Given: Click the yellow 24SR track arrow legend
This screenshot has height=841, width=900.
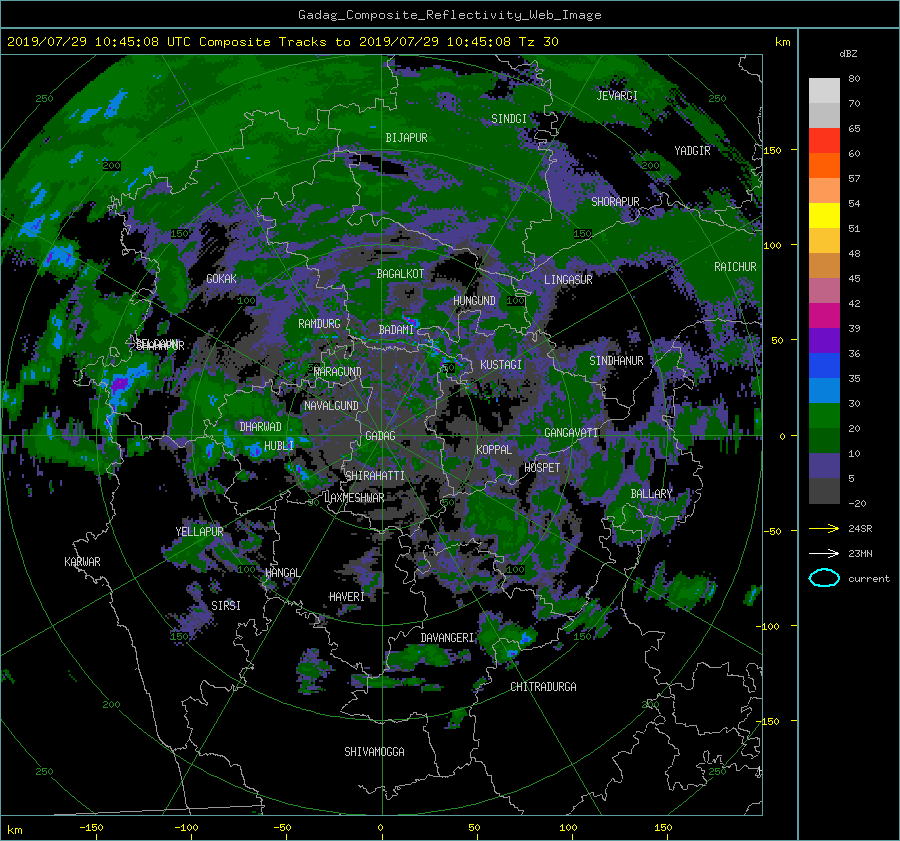Looking at the screenshot, I should [x=824, y=529].
